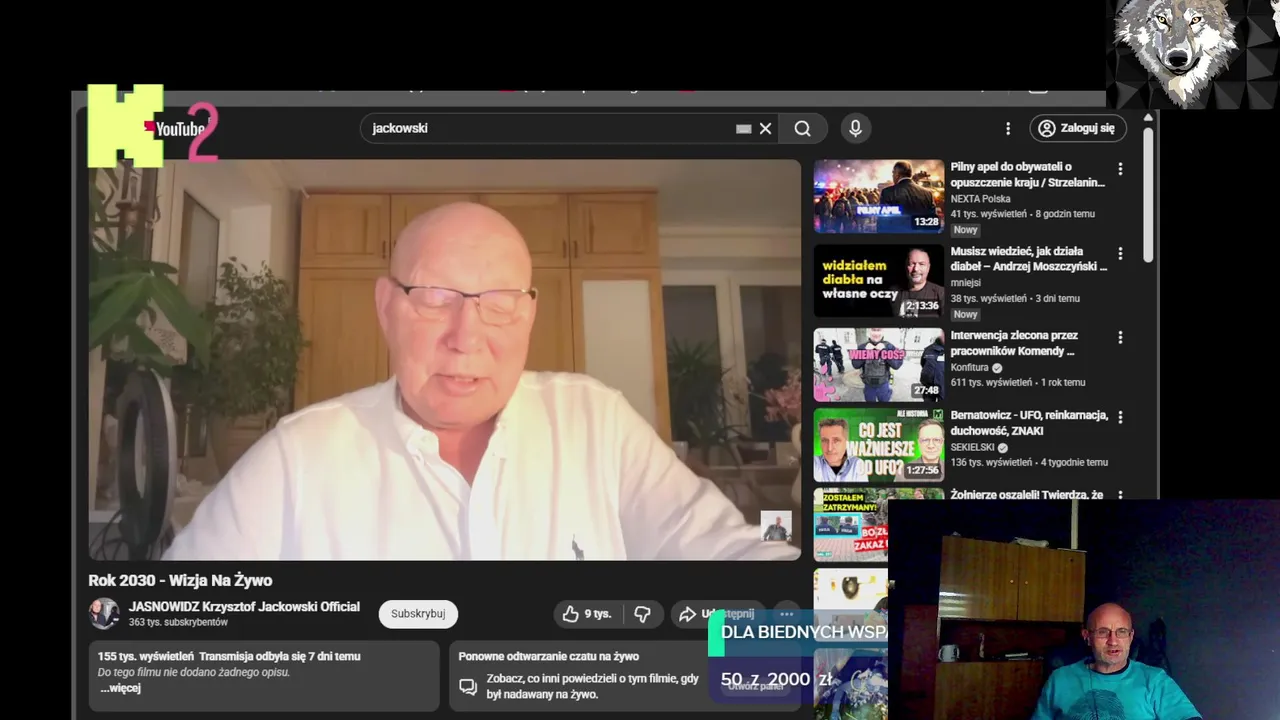This screenshot has width=1280, height=720.
Task: Click the search magnifier button
Action: tap(802, 128)
